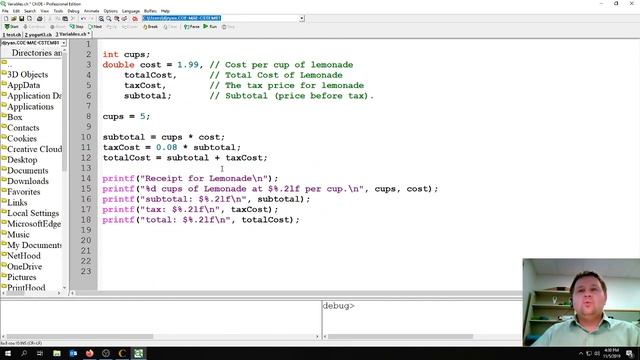Open the Options menu
The width and height of the screenshot is (640, 360).
[x=110, y=11]
